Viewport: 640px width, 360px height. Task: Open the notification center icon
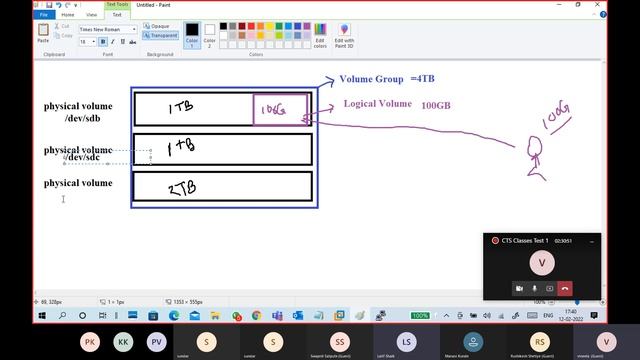[x=594, y=316]
